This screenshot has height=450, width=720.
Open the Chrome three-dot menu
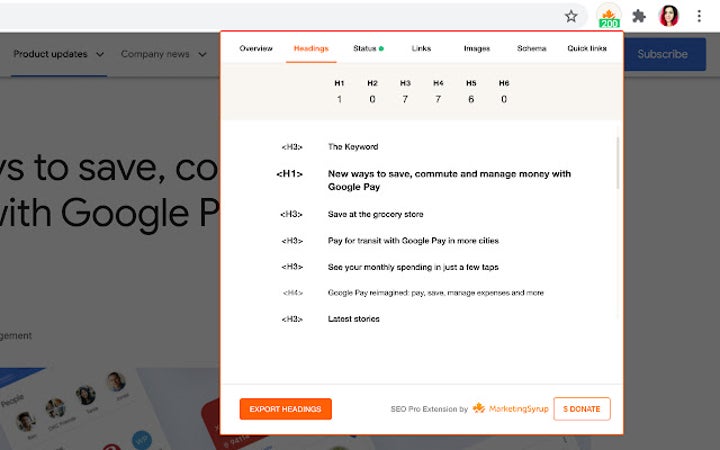(698, 16)
